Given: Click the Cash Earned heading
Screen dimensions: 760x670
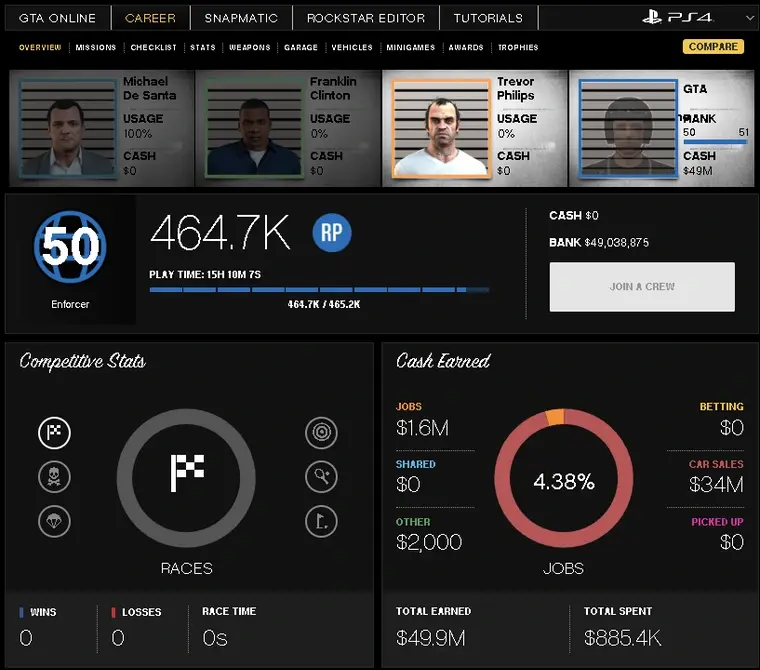Looking at the screenshot, I should (x=443, y=361).
